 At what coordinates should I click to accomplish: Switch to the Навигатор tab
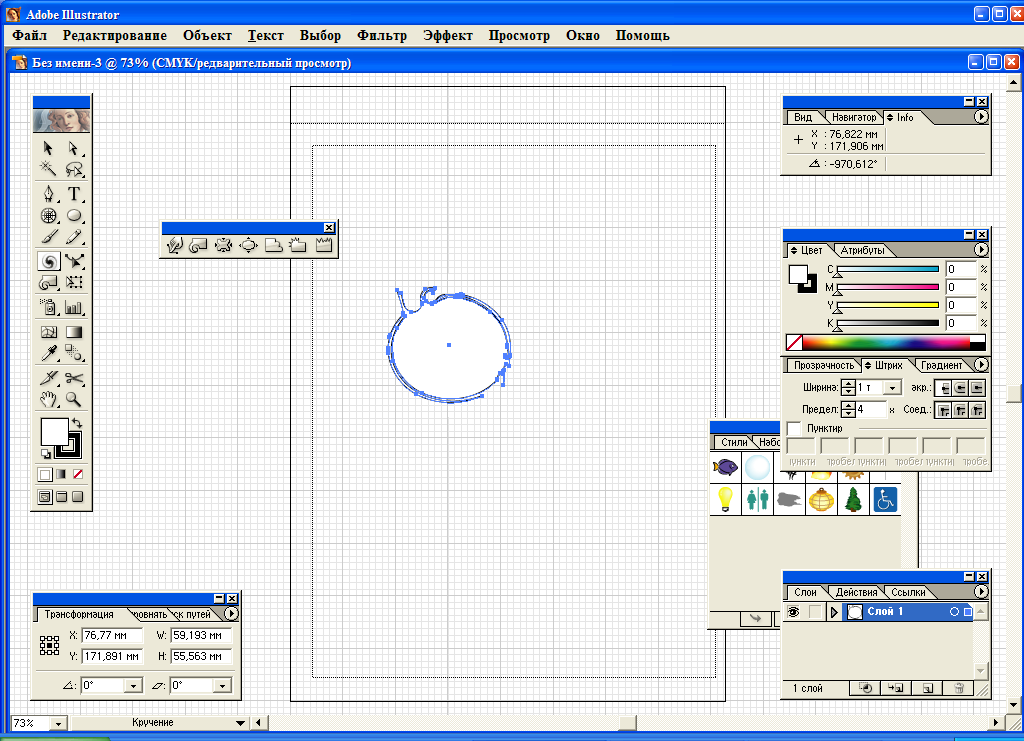pos(853,117)
